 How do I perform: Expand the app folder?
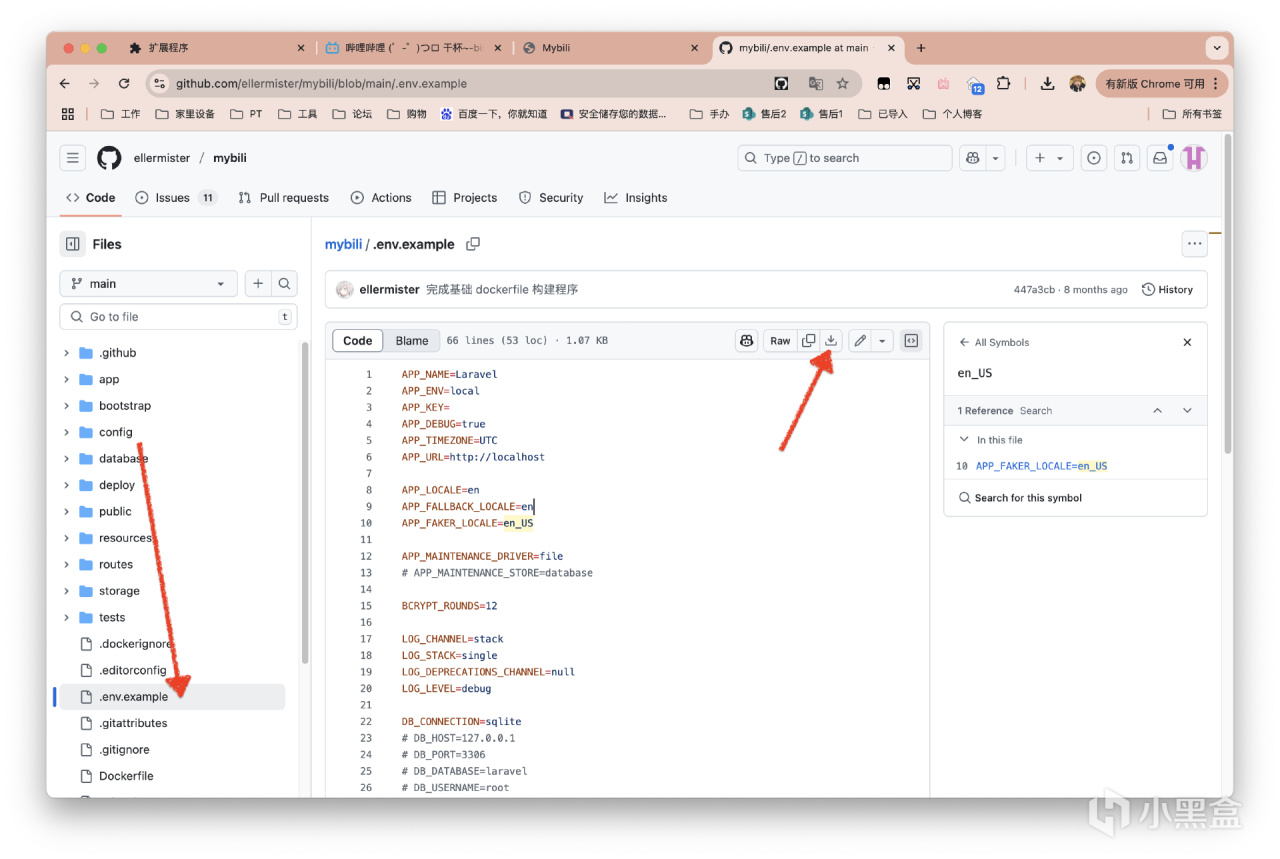[x=66, y=380]
